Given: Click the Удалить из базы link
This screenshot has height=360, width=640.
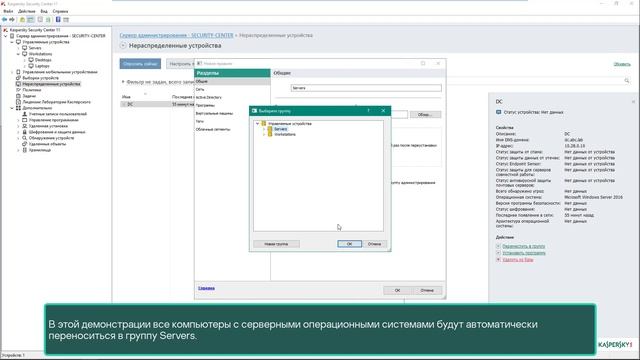Looking at the screenshot, I should pyautogui.click(x=518, y=259).
